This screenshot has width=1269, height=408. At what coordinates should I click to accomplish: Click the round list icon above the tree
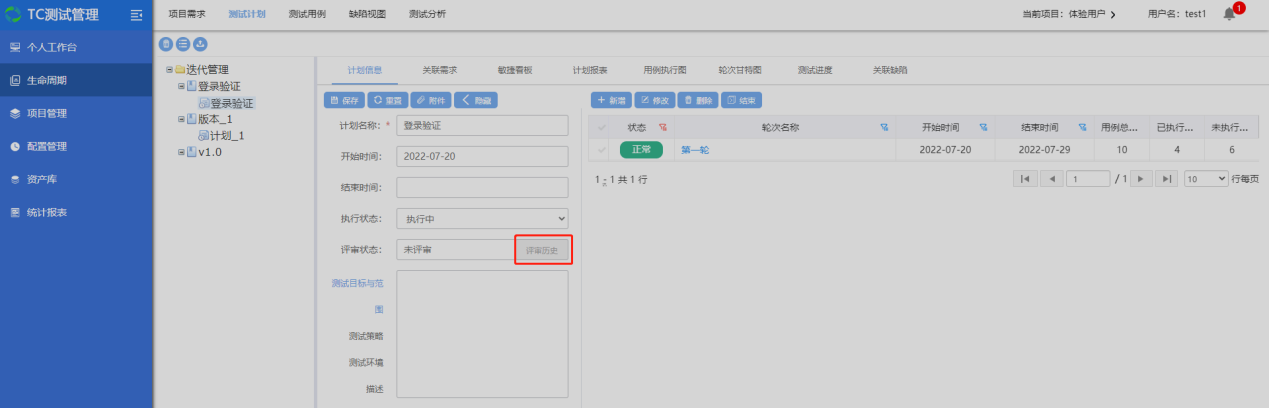pos(183,43)
